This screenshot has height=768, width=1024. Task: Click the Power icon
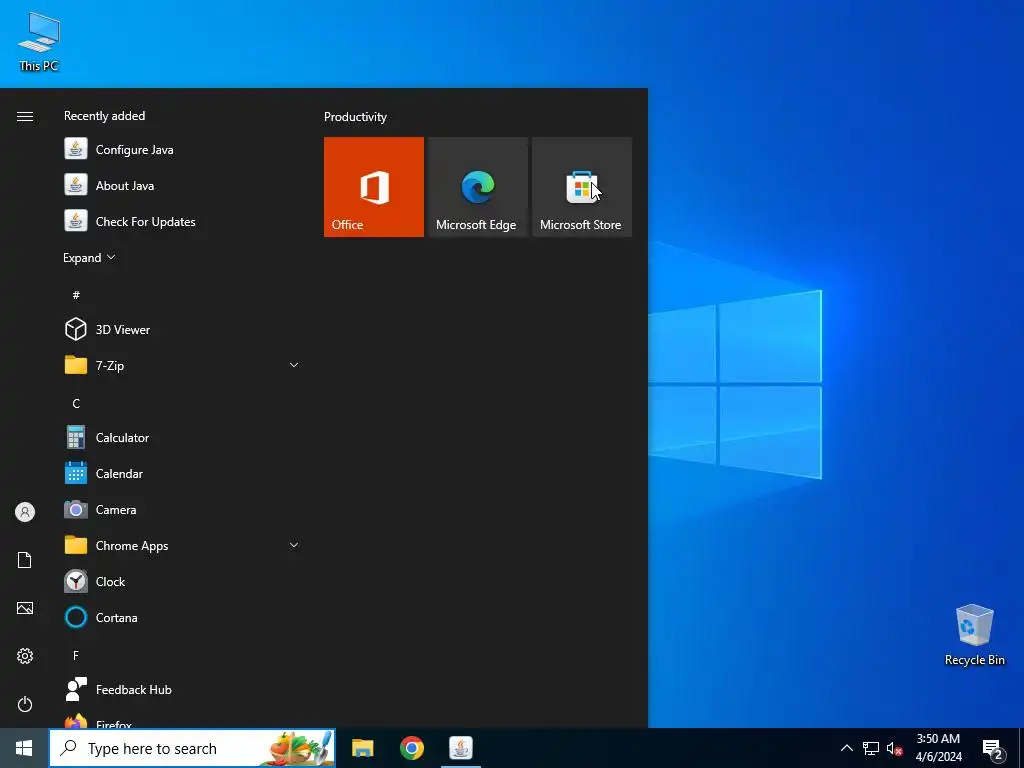[25, 704]
